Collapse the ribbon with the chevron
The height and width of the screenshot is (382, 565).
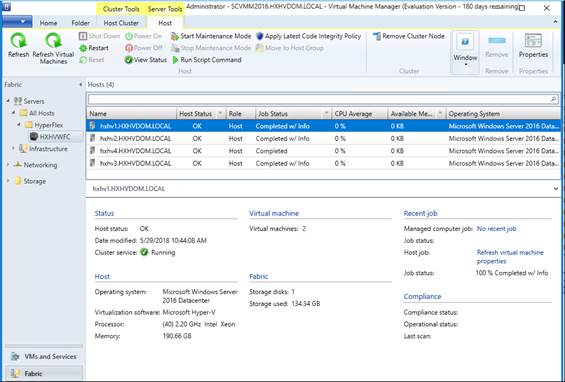tap(555, 22)
